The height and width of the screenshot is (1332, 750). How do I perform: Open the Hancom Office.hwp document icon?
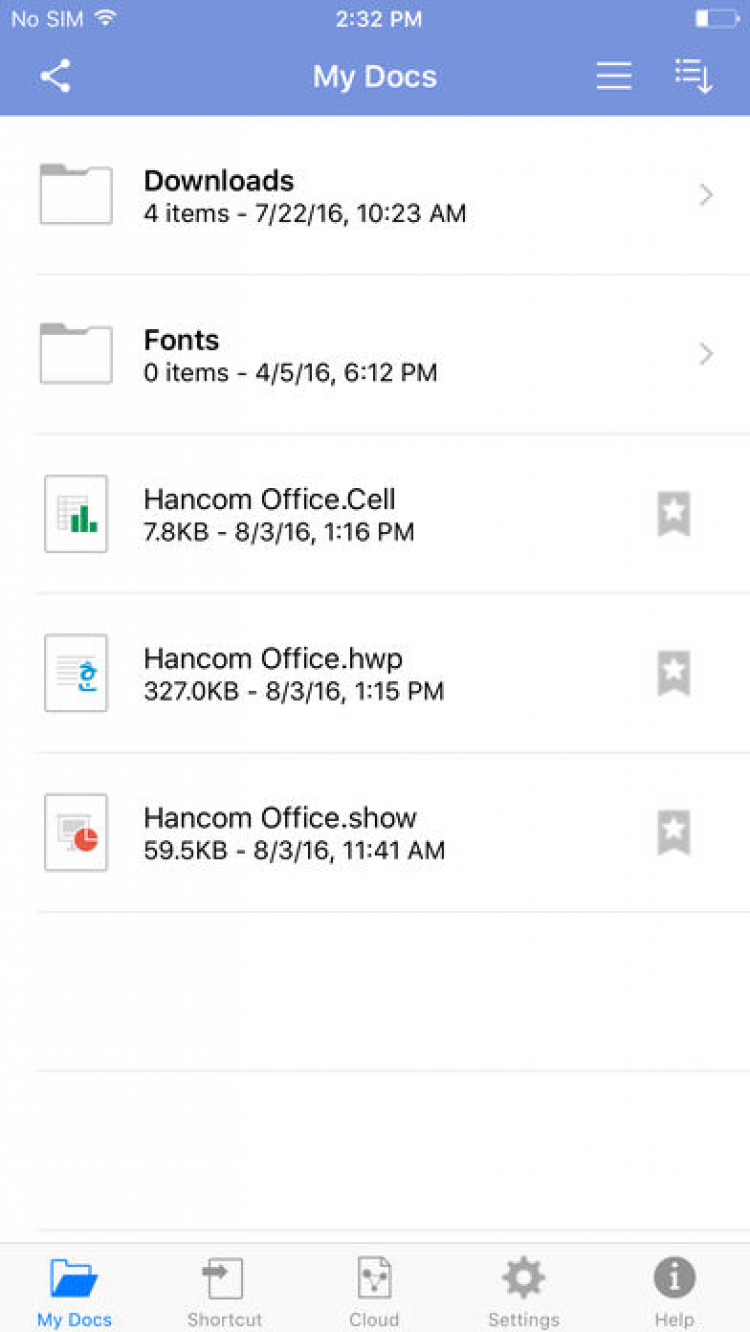click(x=76, y=673)
